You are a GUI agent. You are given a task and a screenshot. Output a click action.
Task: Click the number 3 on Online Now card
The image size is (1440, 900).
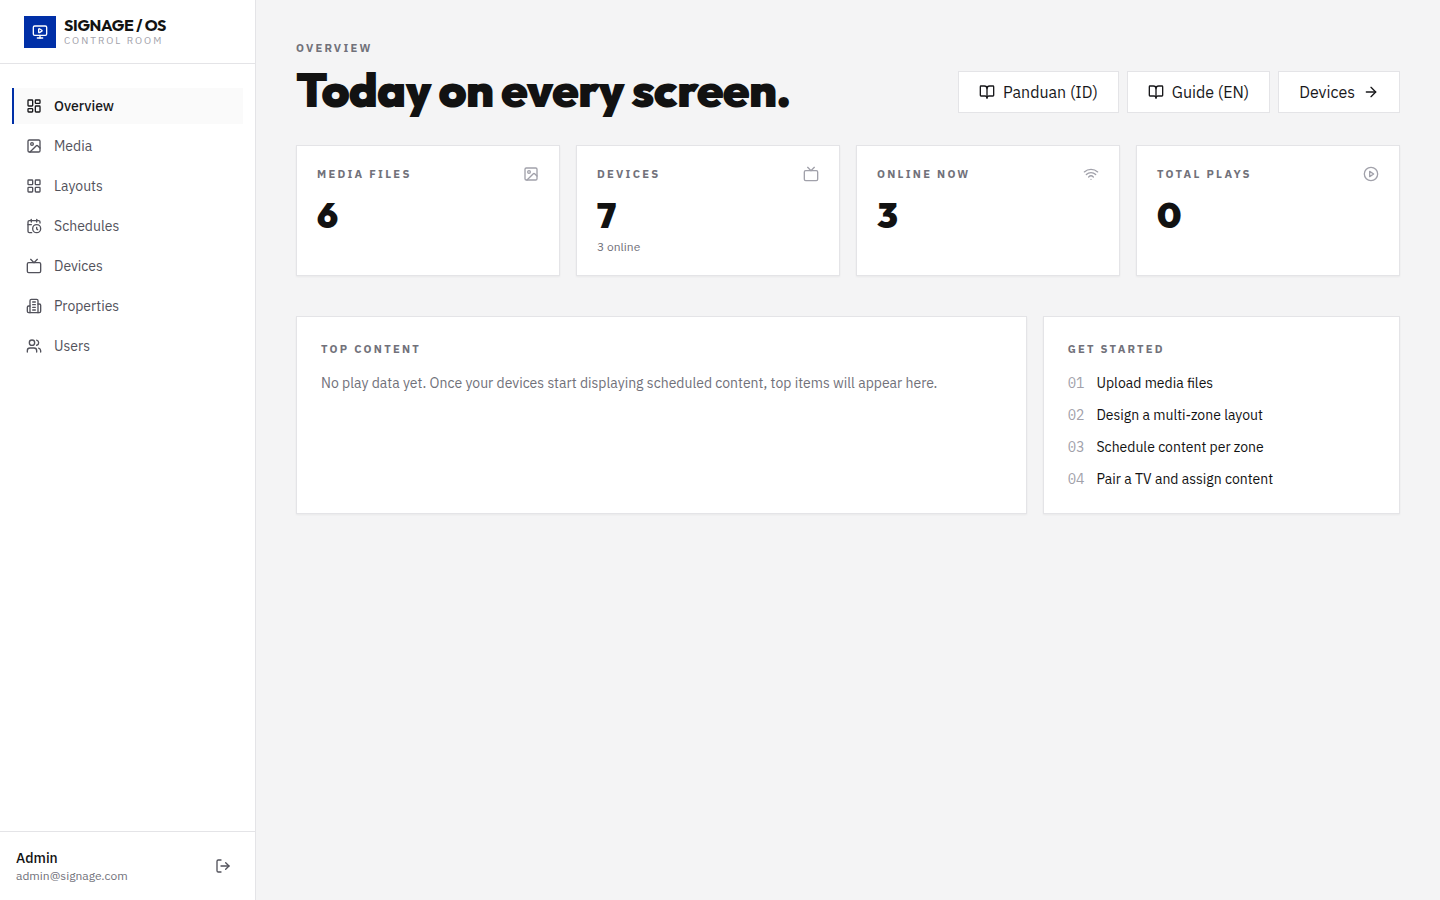pos(888,216)
